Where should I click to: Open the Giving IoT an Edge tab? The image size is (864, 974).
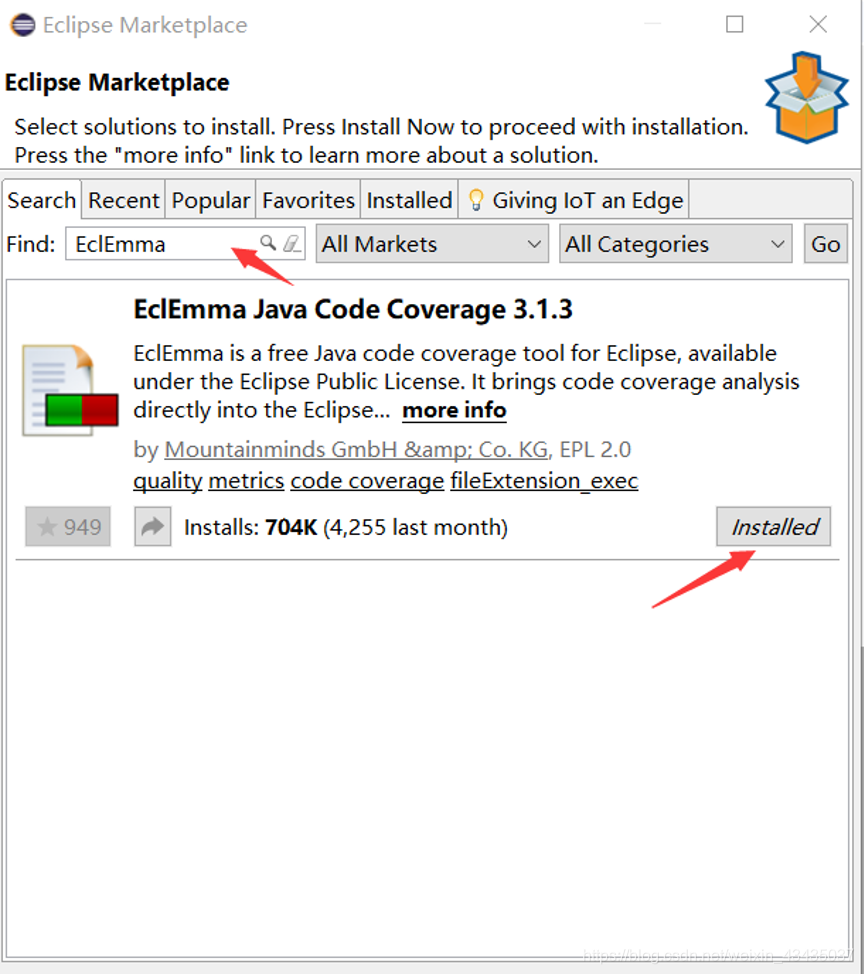pyautogui.click(x=574, y=200)
